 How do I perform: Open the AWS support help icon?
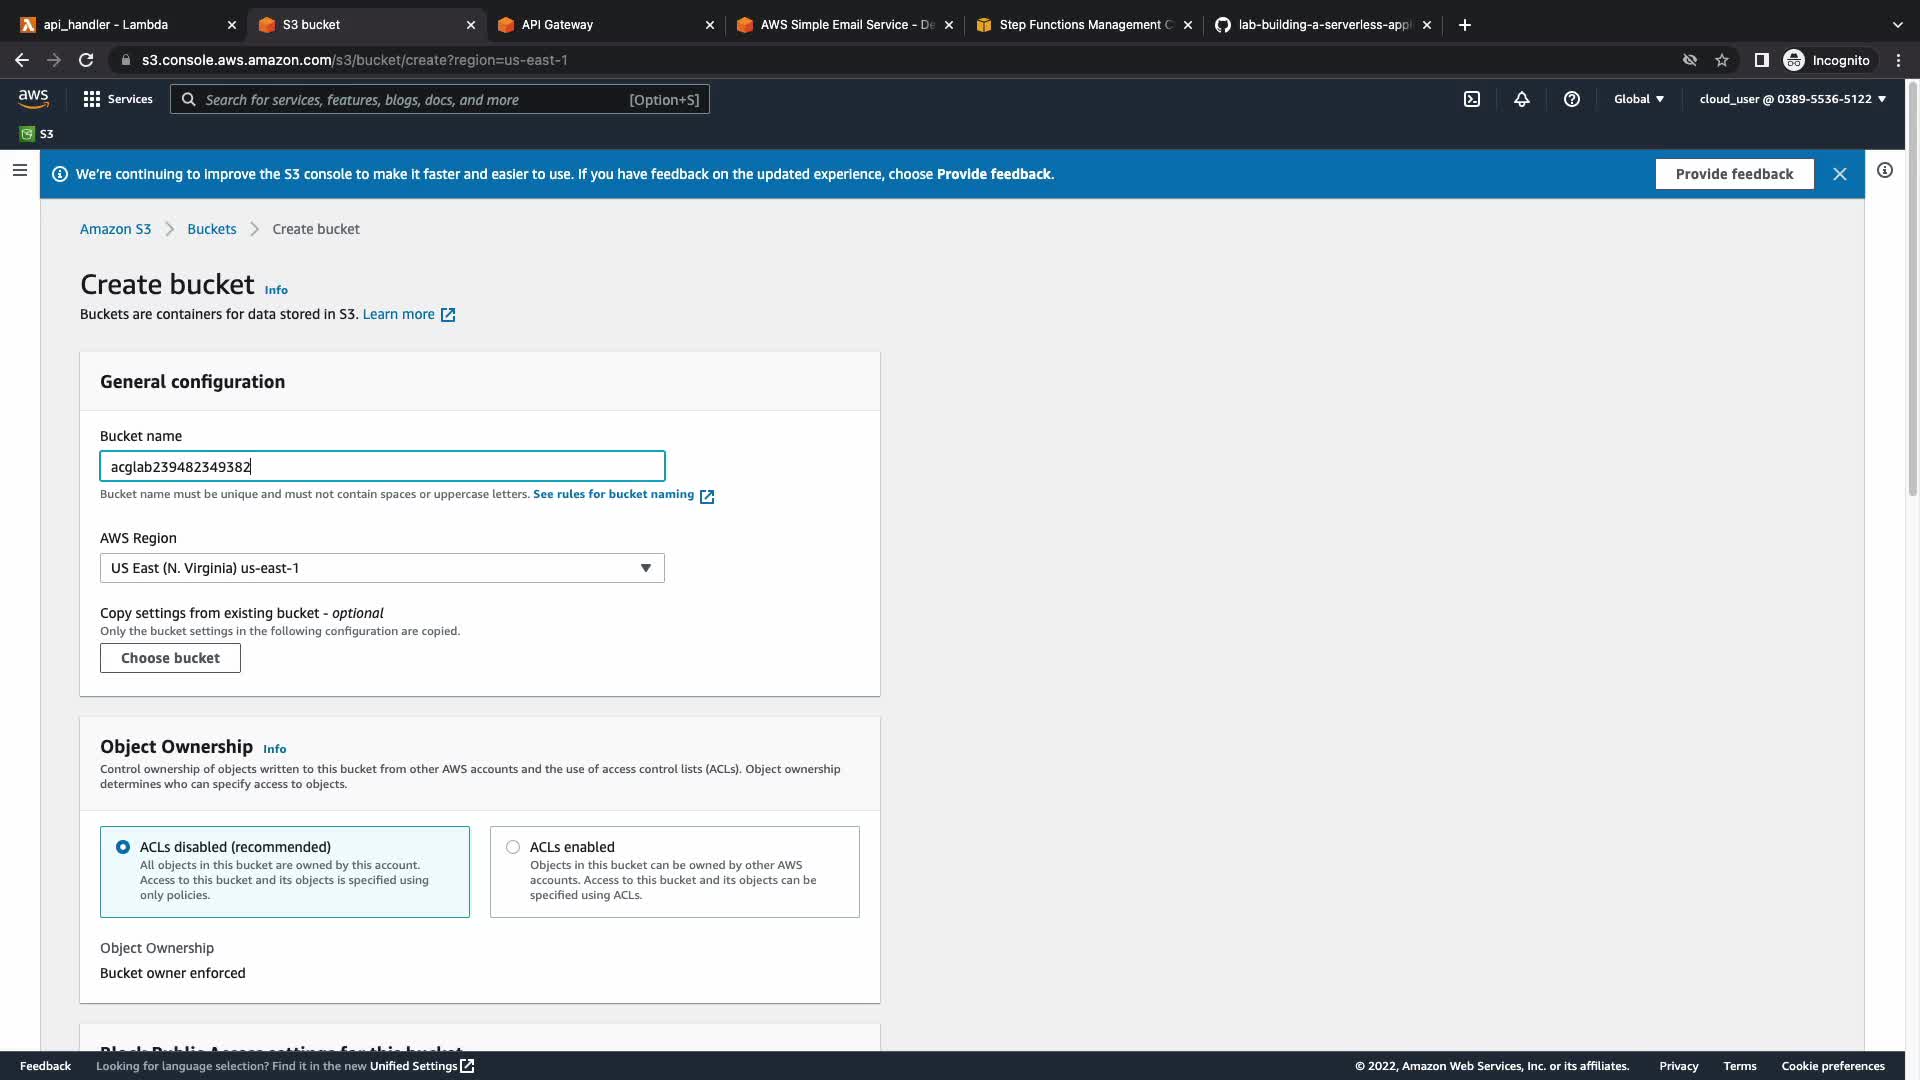[1571, 99]
